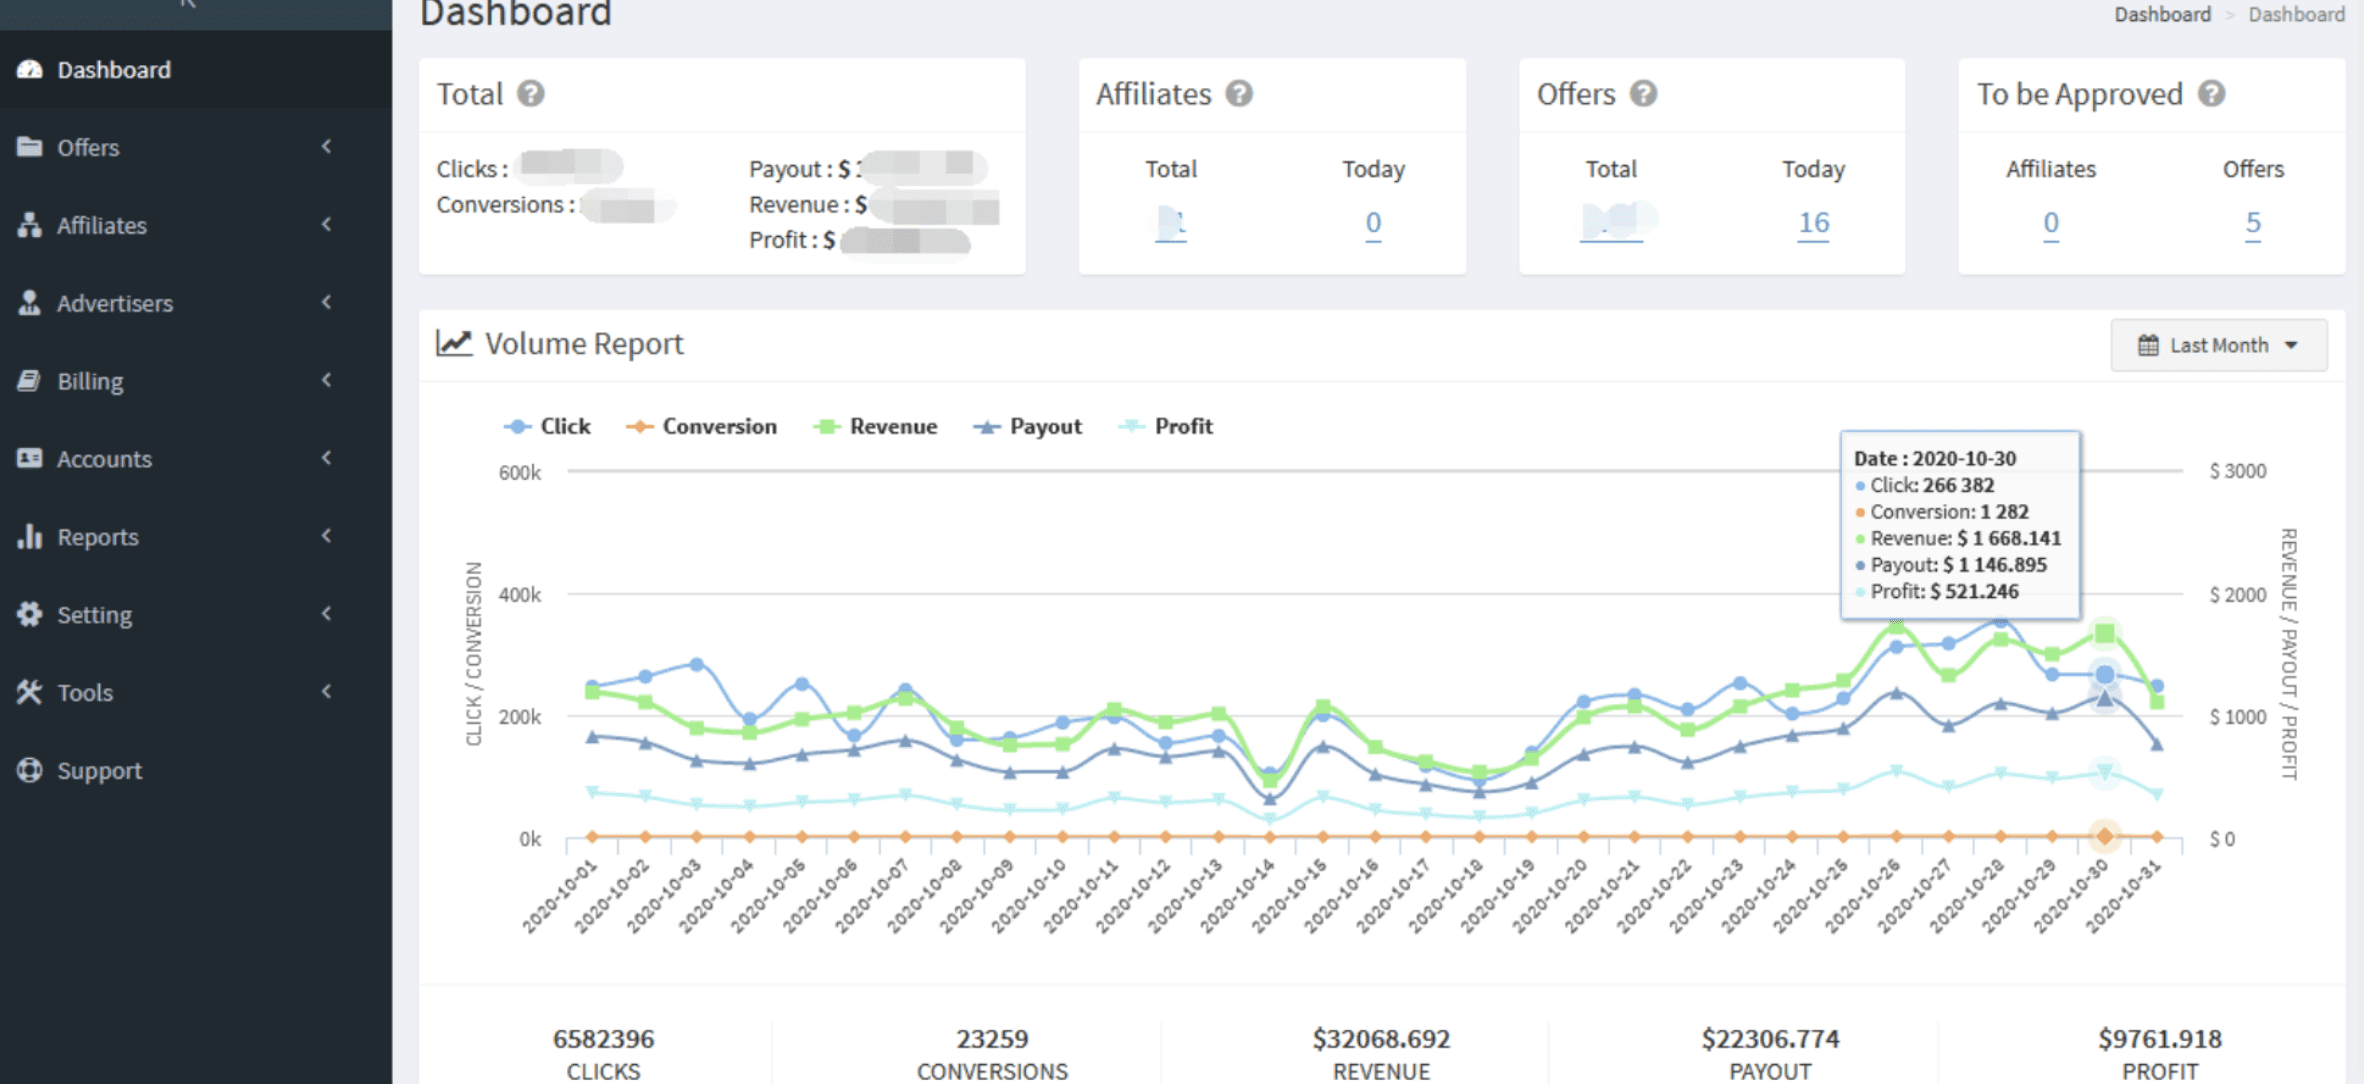This screenshot has width=2364, height=1084.
Task: Click the Offers sidebar icon
Action: coord(30,146)
